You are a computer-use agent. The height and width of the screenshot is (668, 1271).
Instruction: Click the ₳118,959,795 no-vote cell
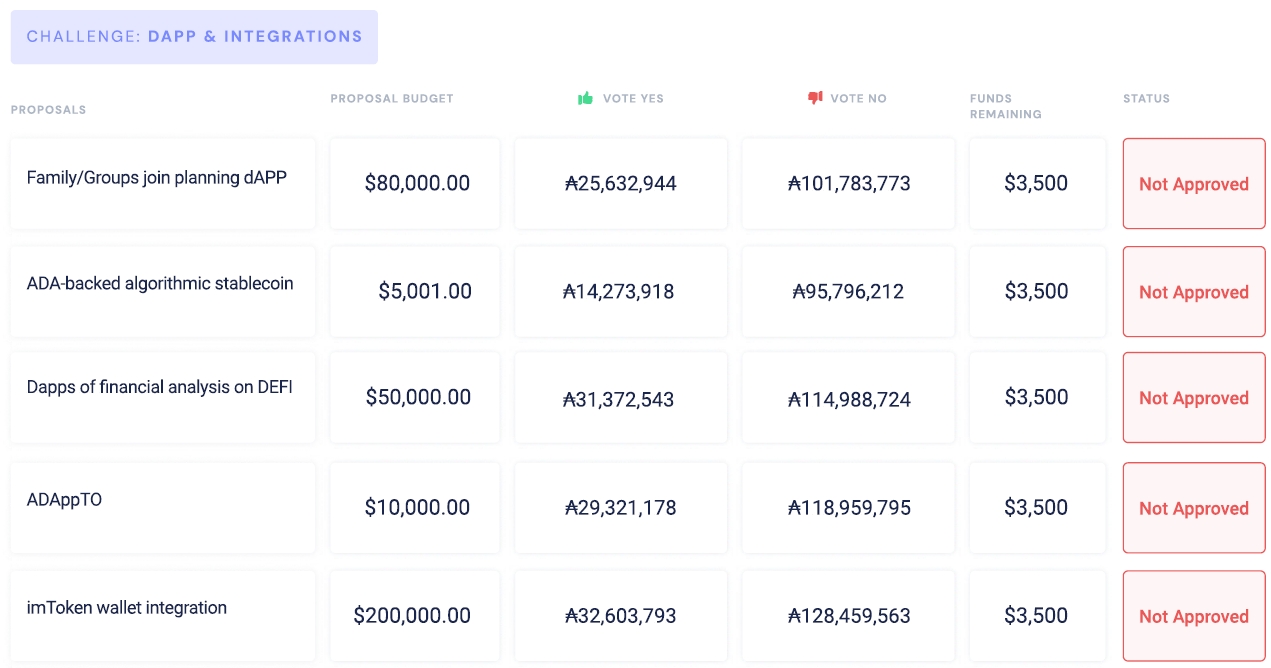point(849,508)
